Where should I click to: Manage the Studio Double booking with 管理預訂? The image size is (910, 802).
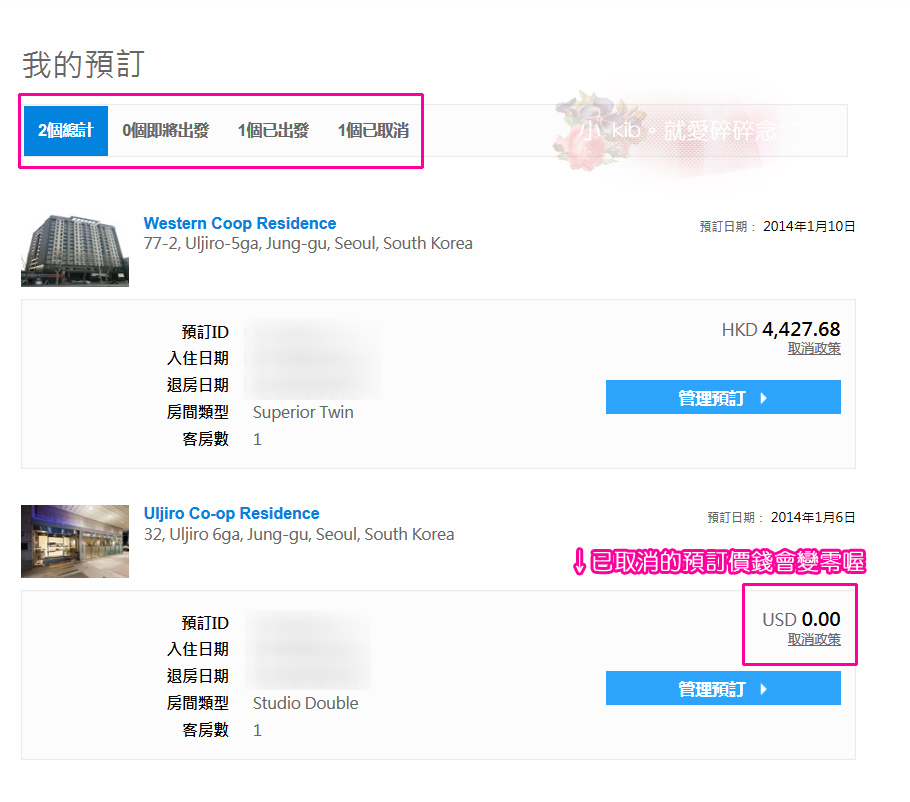pos(723,689)
